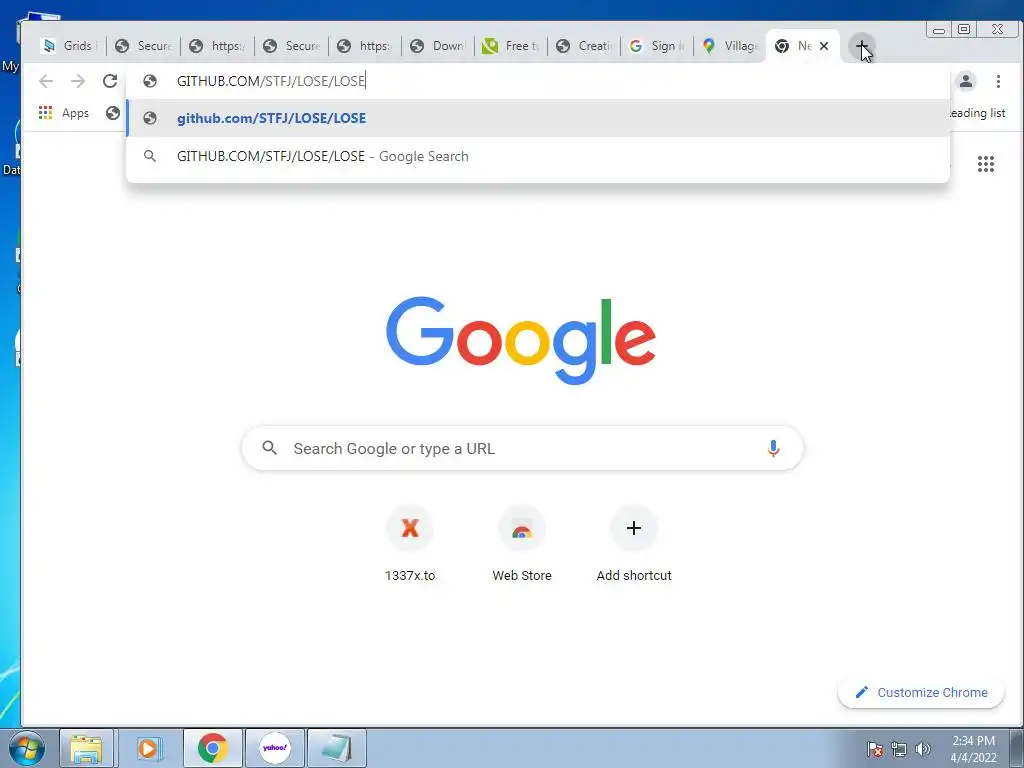Add a new shortcut
Screen dimensions: 1024x768
pyautogui.click(x=633, y=544)
